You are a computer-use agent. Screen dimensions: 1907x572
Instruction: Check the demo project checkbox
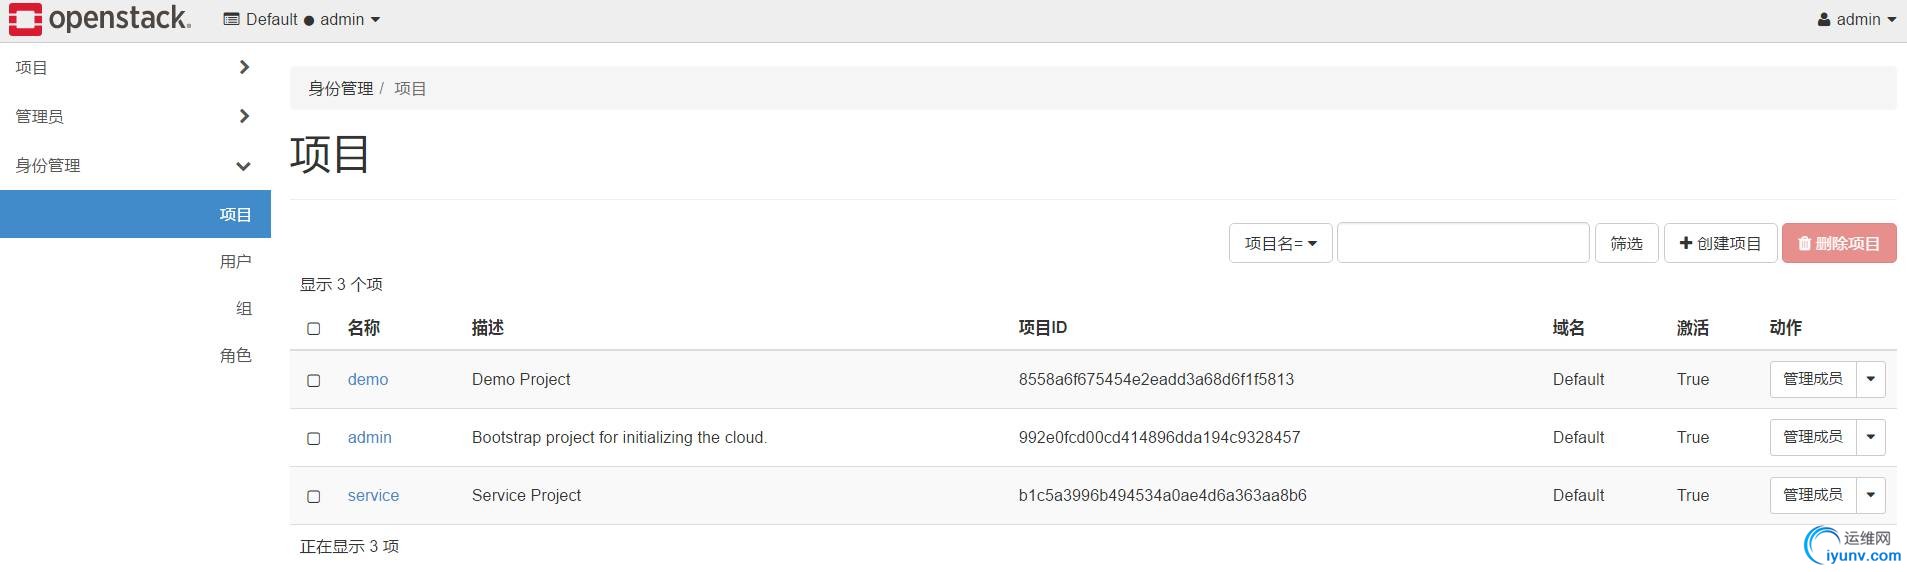(x=314, y=381)
